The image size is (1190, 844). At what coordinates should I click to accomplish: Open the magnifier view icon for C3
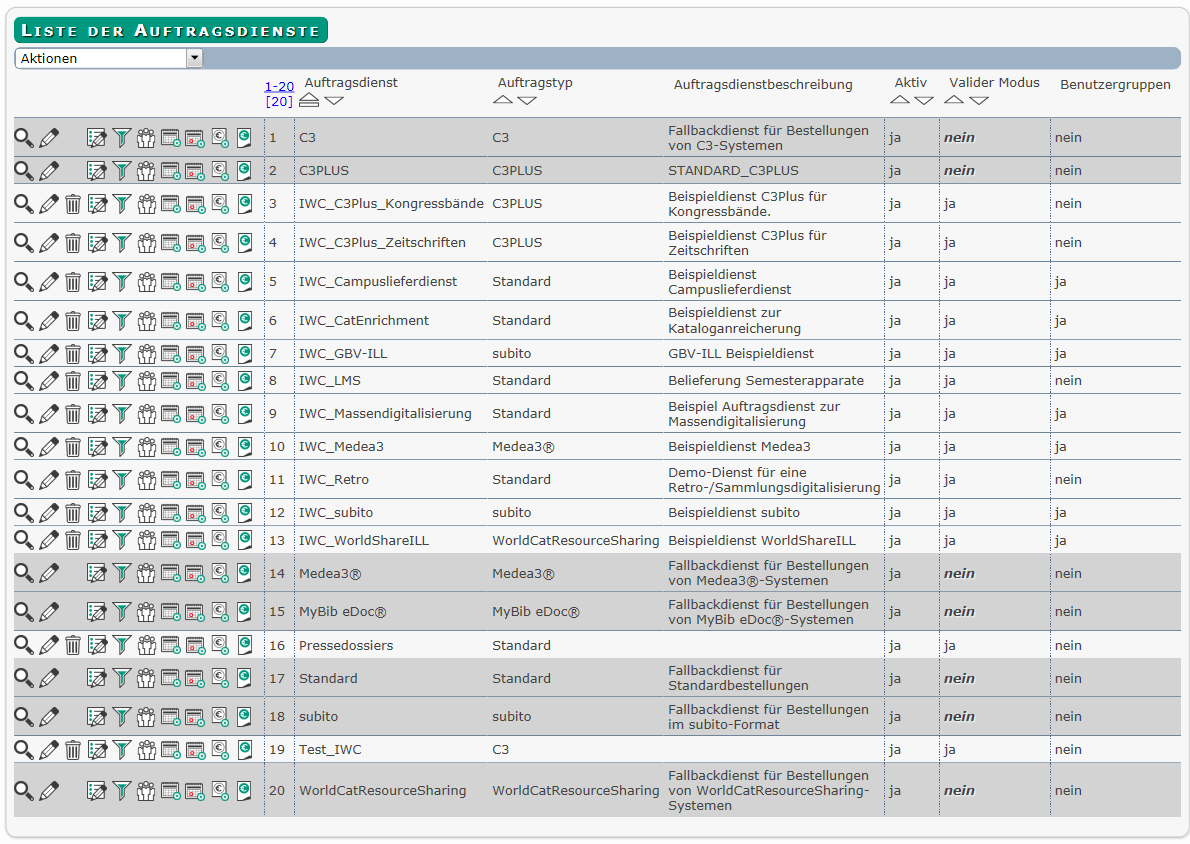(x=24, y=138)
